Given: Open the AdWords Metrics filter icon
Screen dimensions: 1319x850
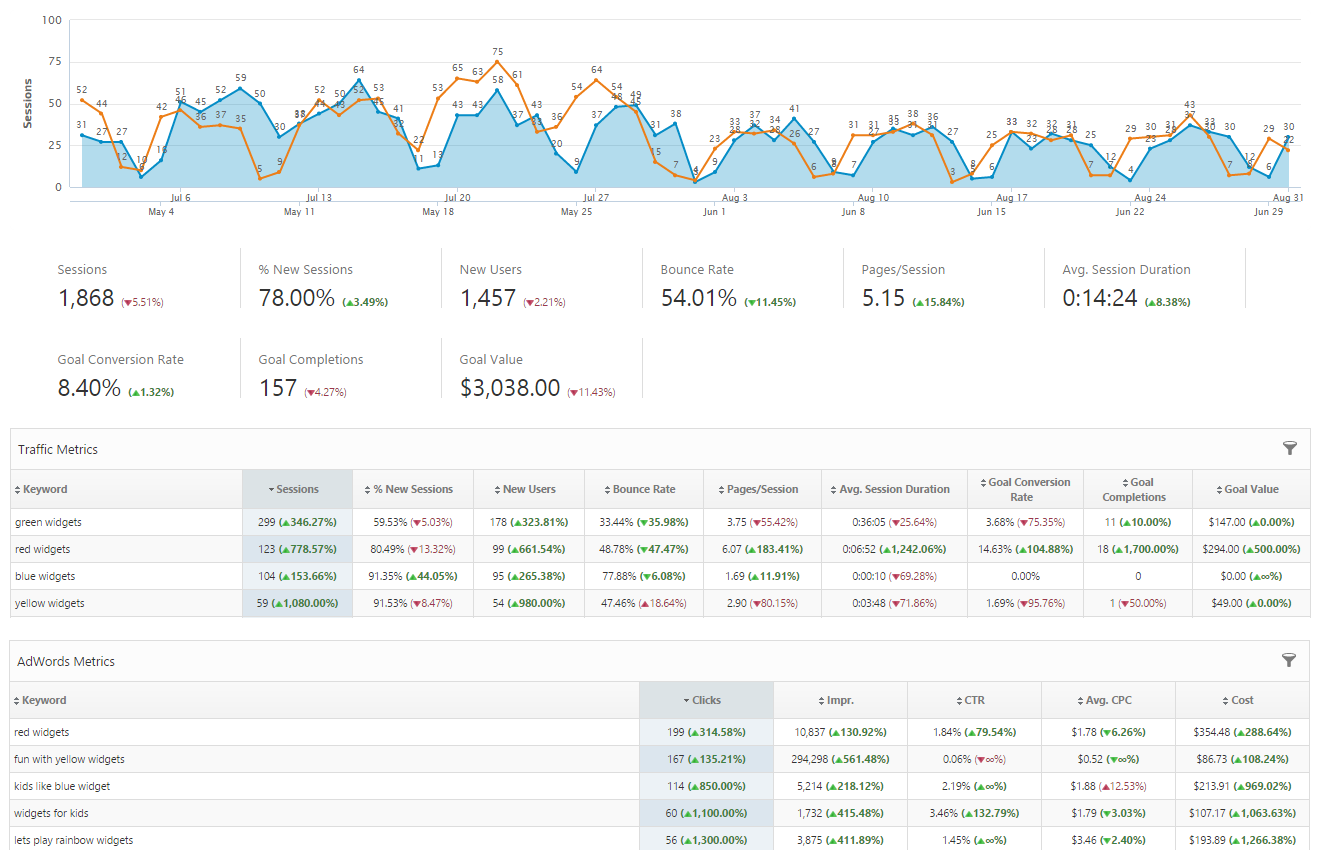Looking at the screenshot, I should click(x=1289, y=660).
